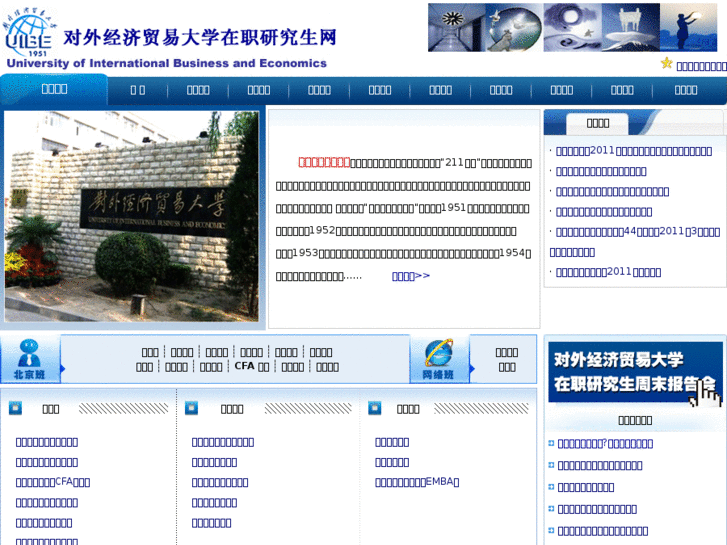The height and width of the screenshot is (545, 727).
Task: Select the highlighted active navigation tab
Action: [54, 89]
